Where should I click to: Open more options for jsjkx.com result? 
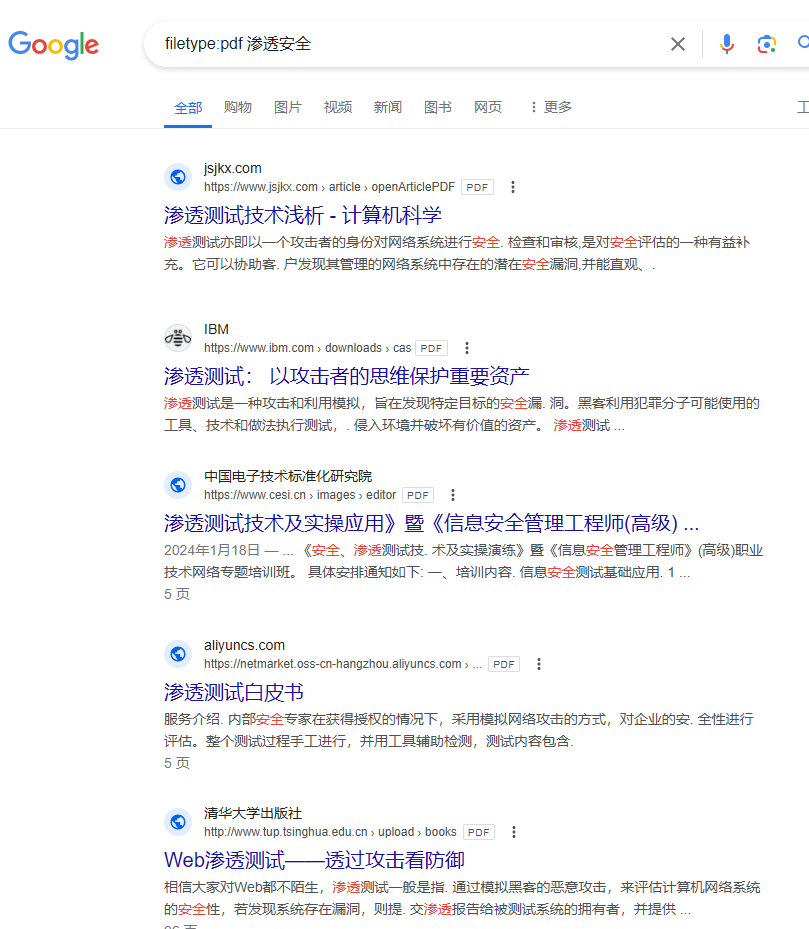[x=513, y=187]
